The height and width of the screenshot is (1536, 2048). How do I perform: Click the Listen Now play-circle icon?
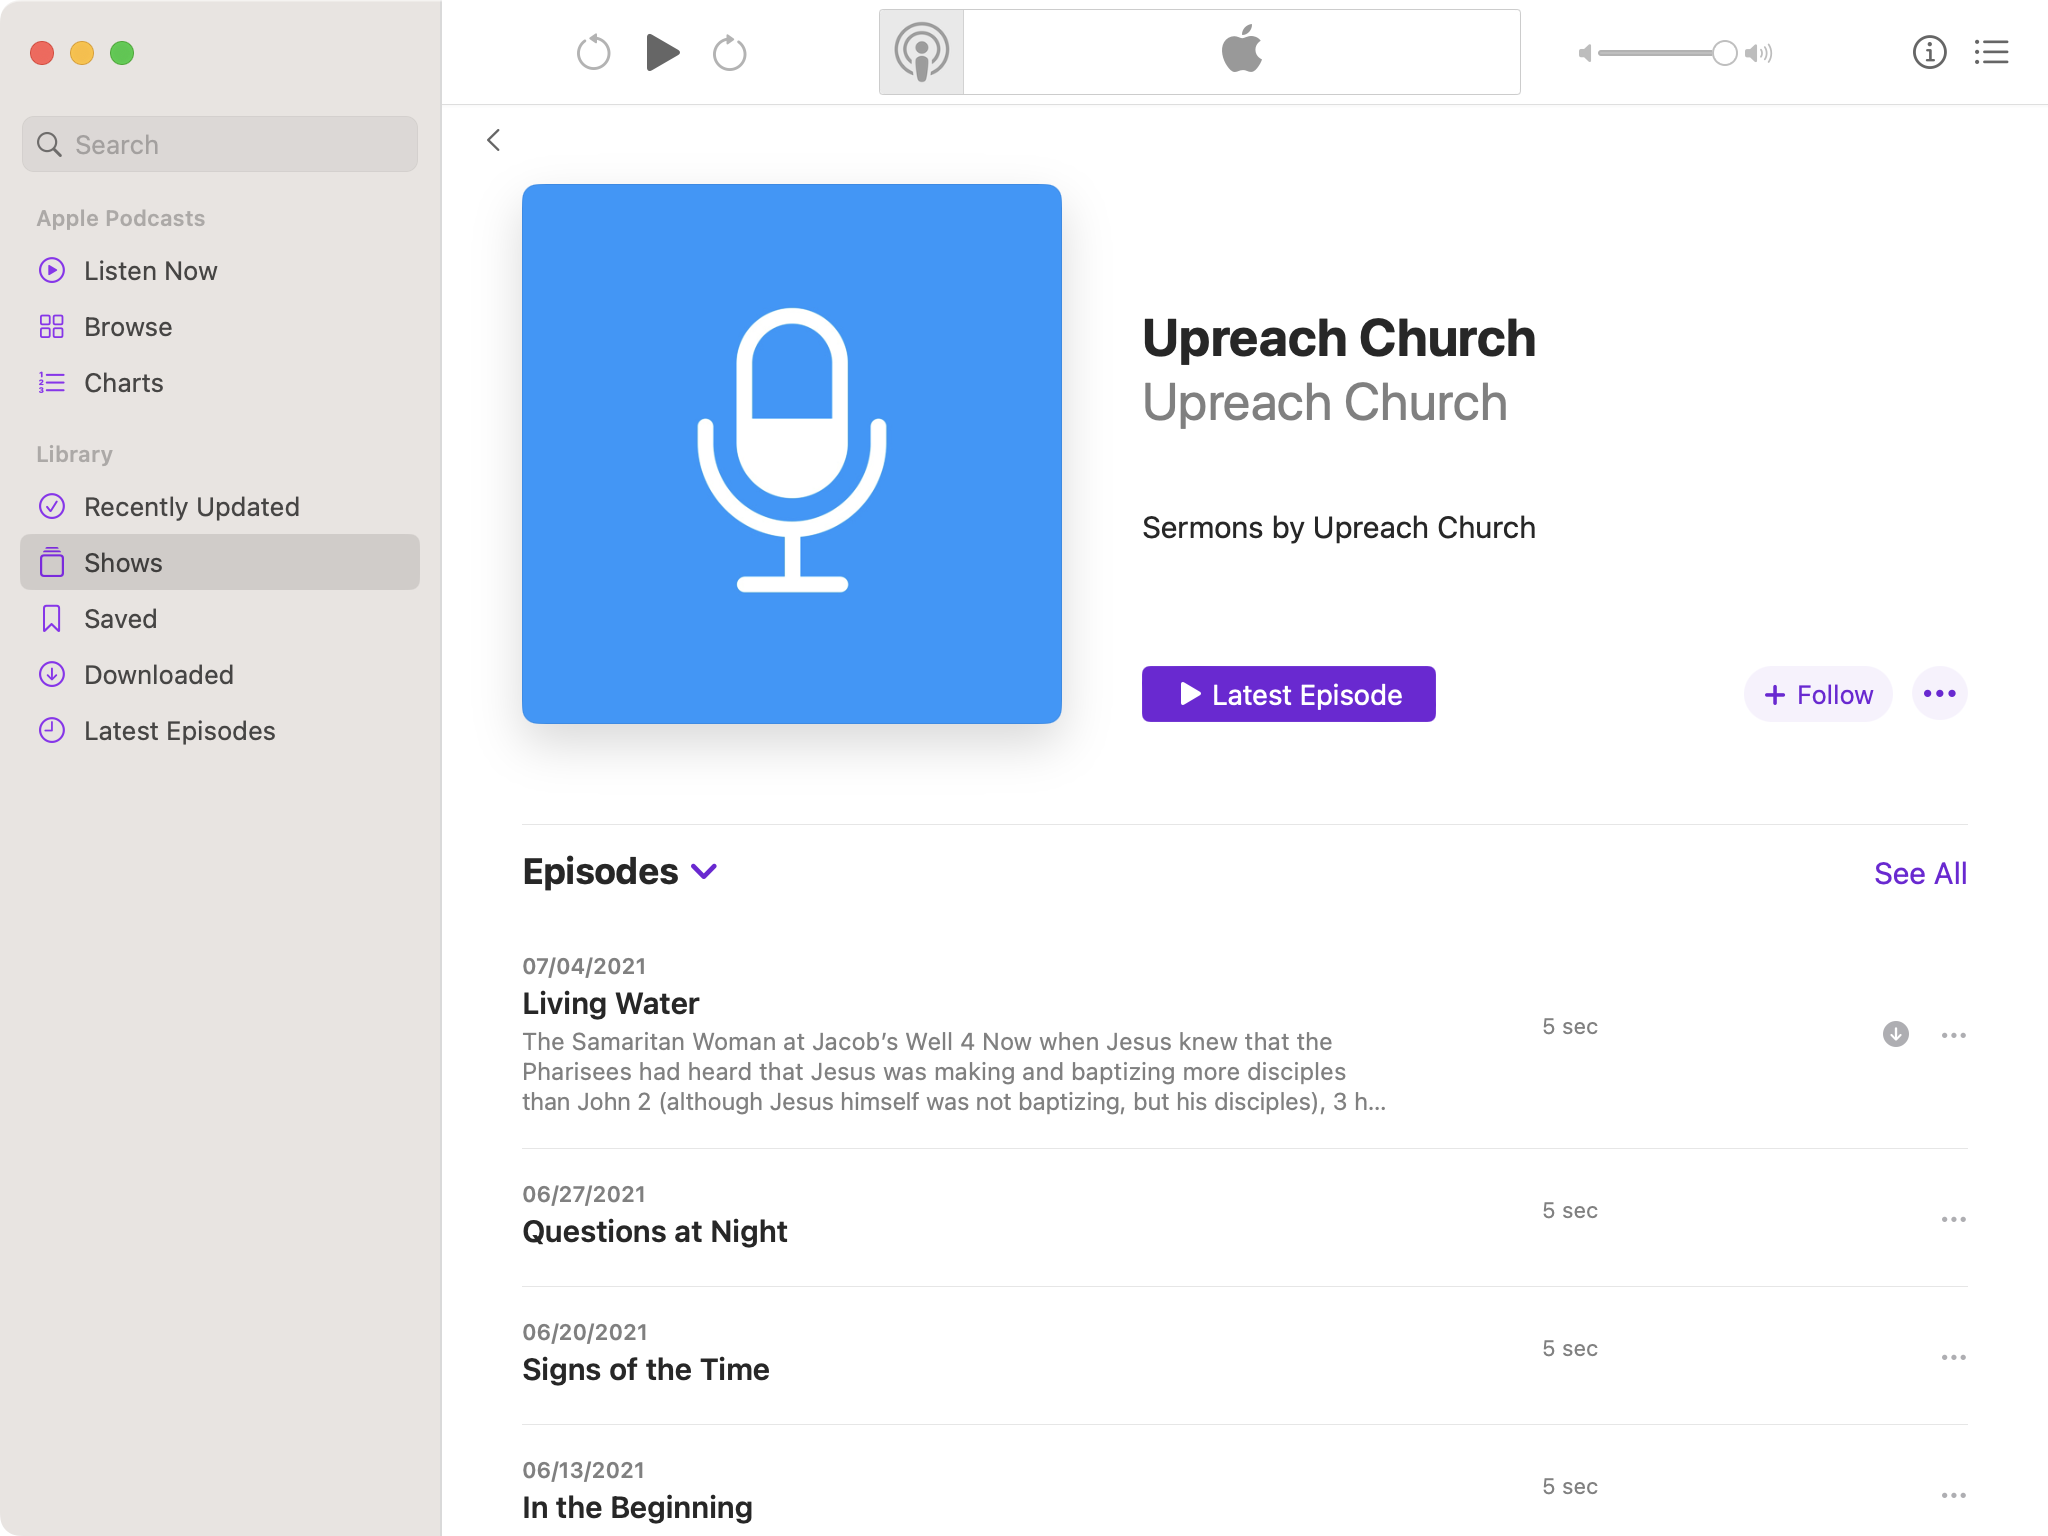click(52, 271)
